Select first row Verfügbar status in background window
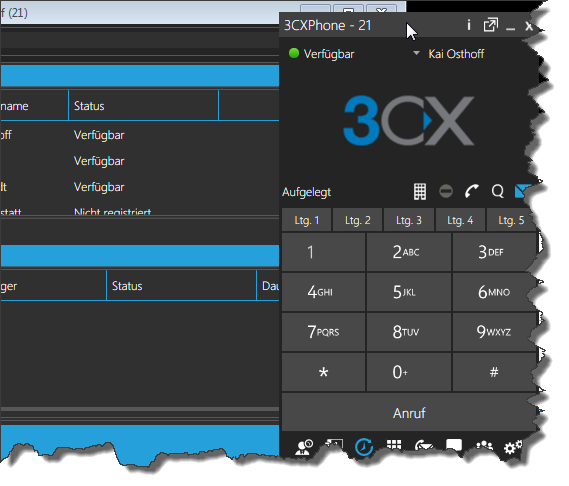This screenshot has height=486, width=569. click(x=99, y=135)
